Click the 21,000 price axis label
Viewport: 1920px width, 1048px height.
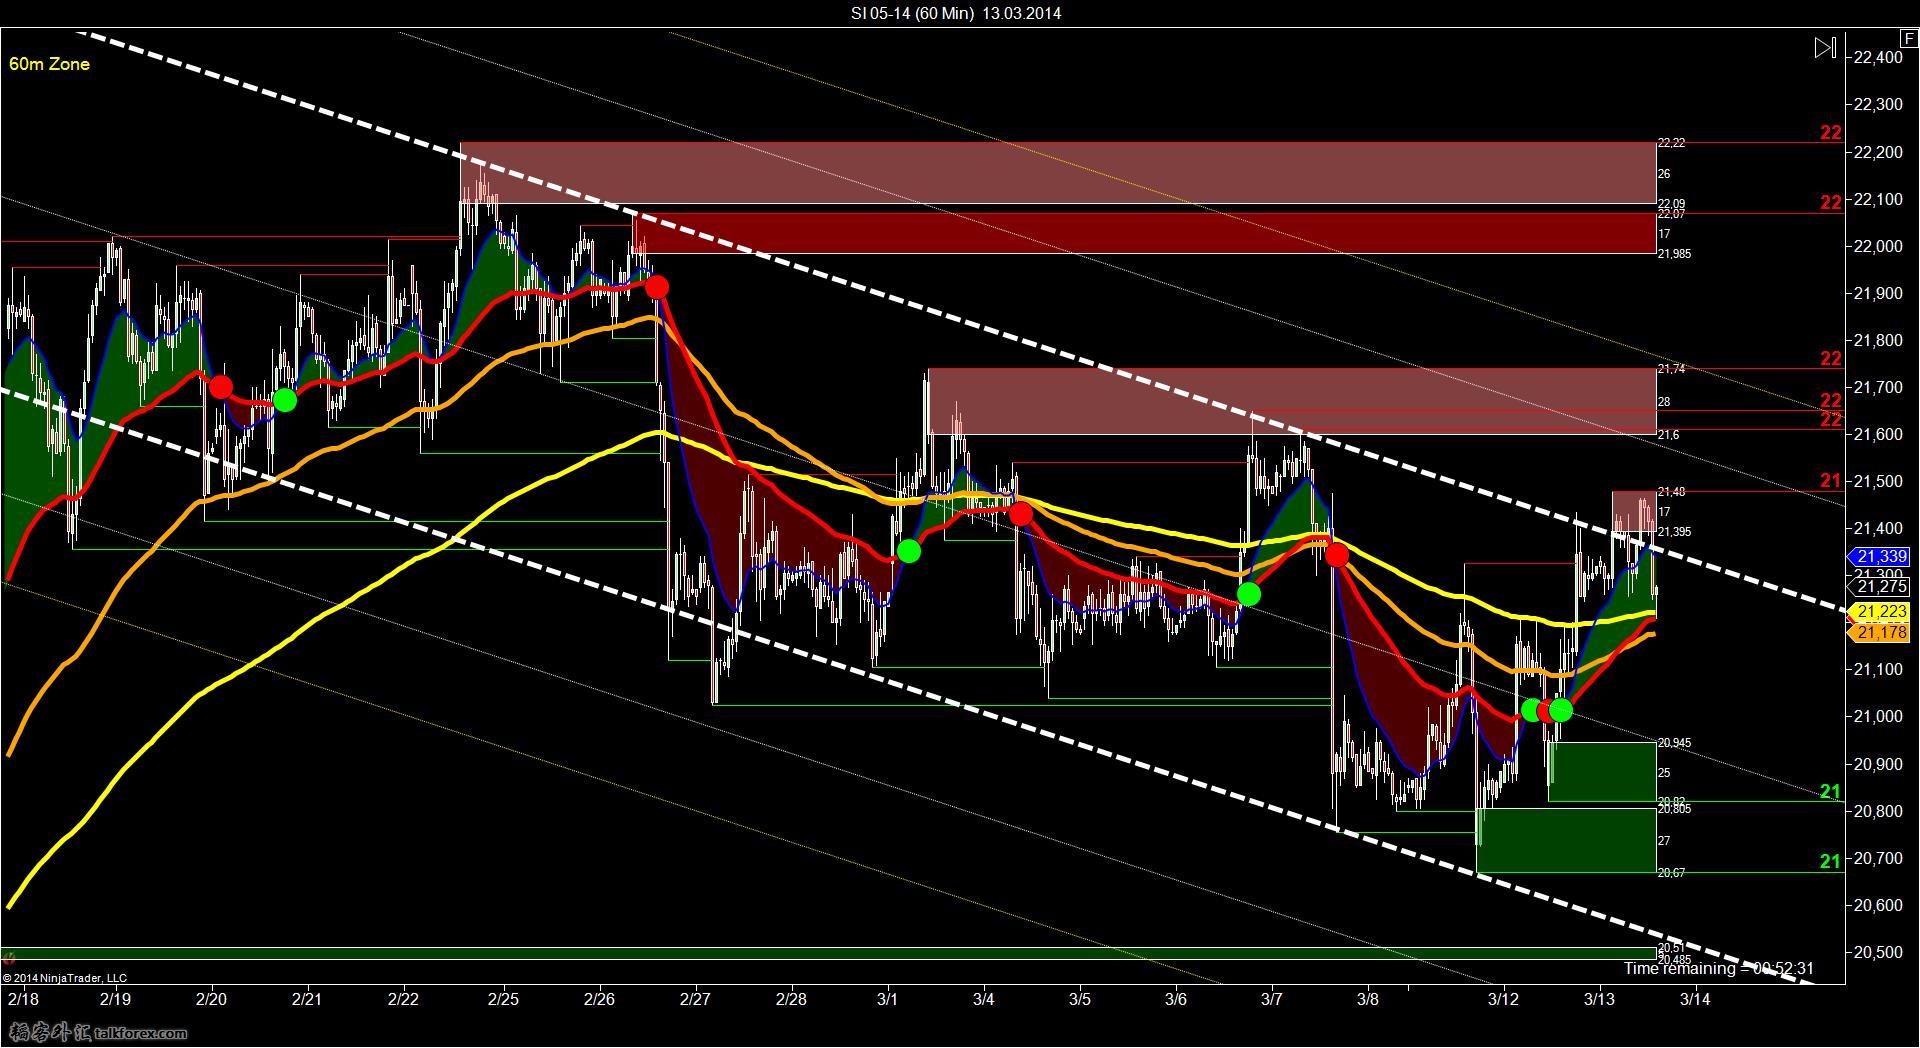(1878, 717)
